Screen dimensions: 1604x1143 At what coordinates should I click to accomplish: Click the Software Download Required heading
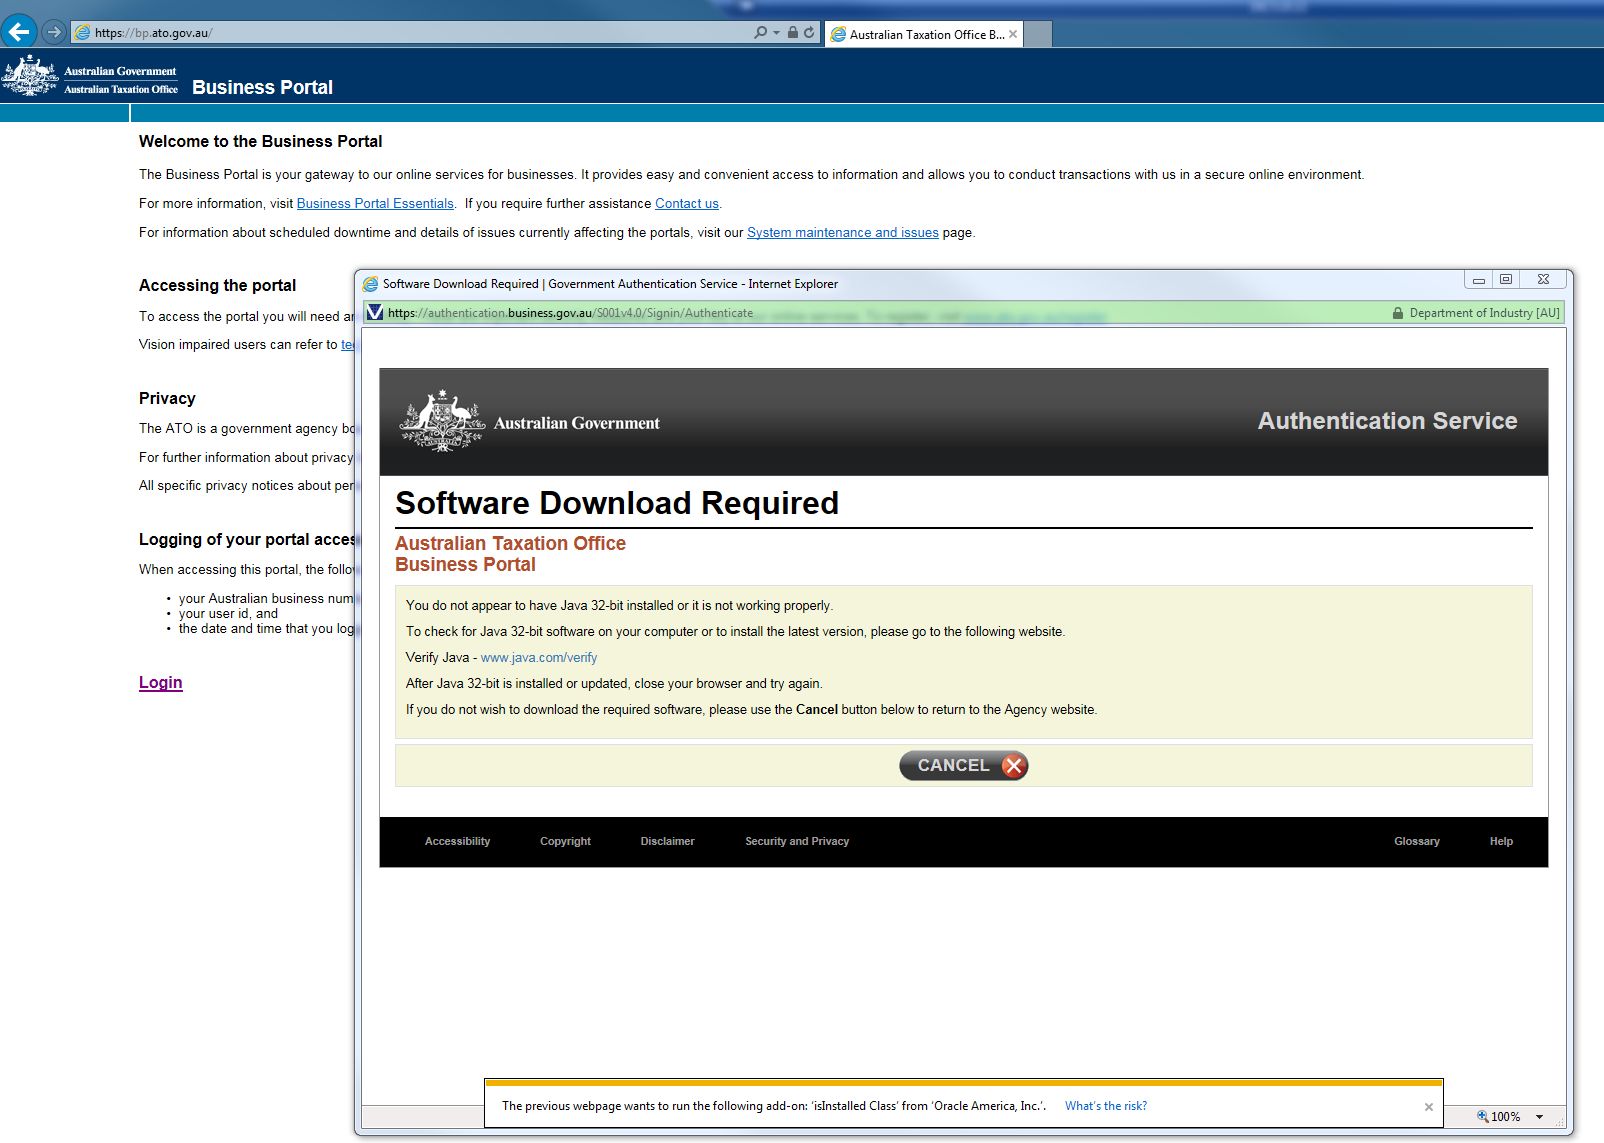coord(617,503)
